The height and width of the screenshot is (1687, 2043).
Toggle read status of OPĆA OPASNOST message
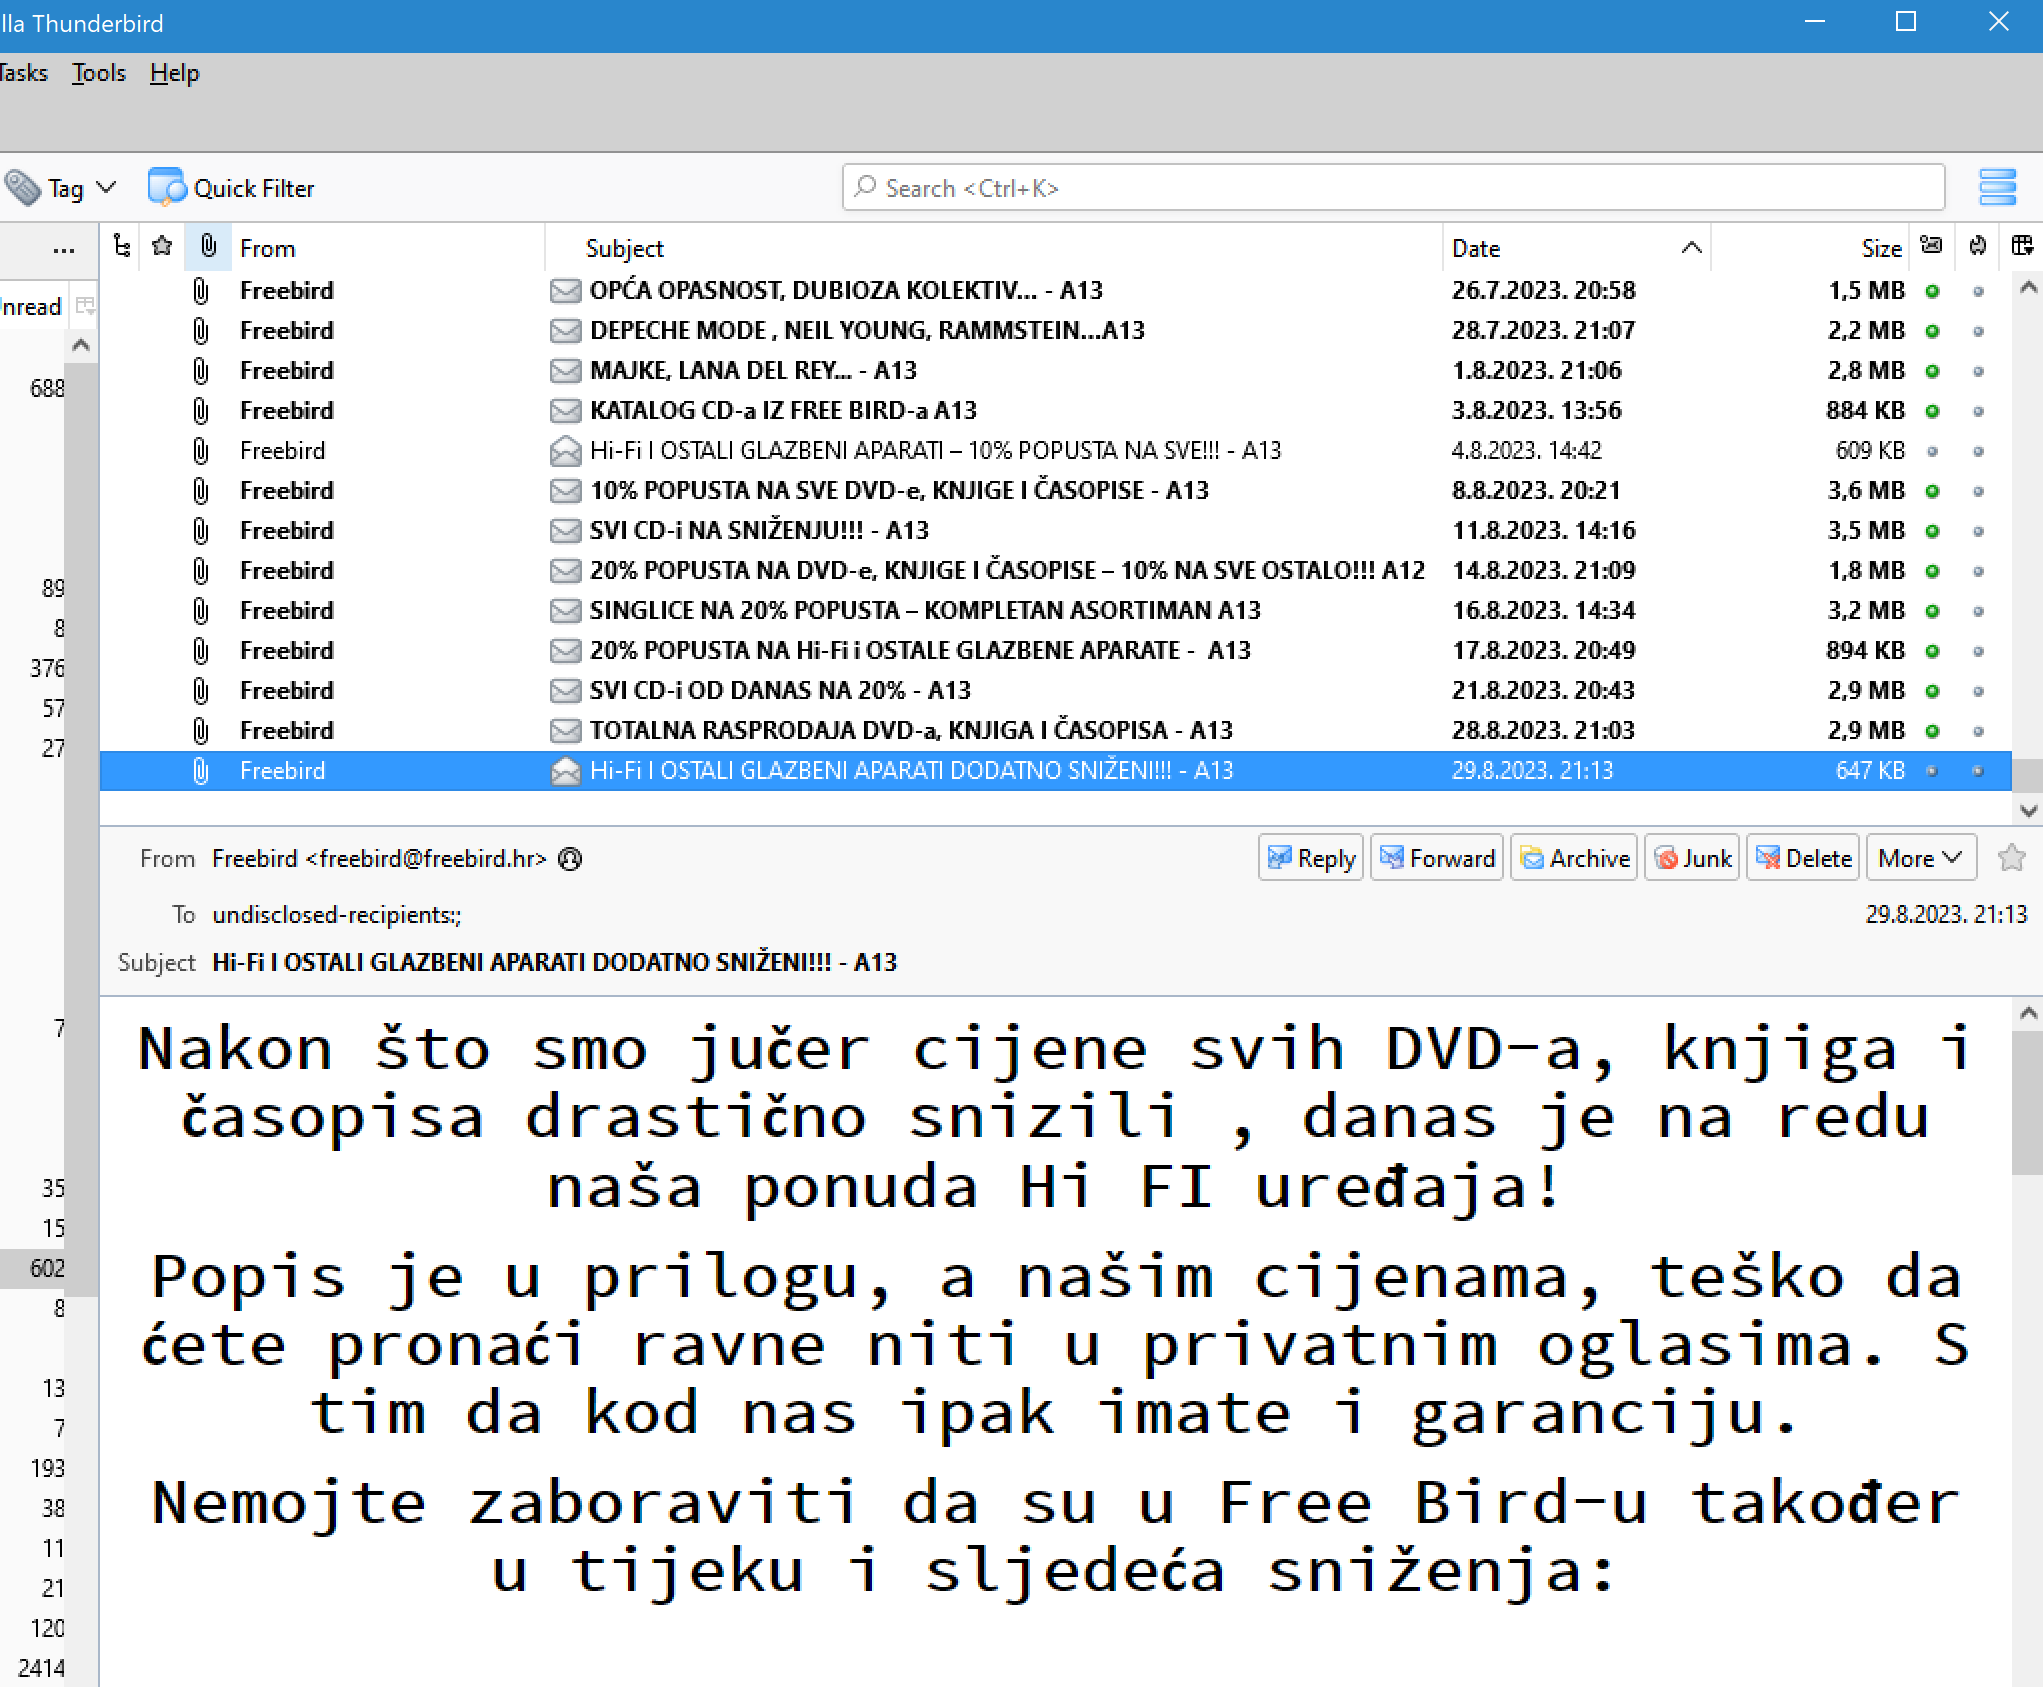[1932, 291]
